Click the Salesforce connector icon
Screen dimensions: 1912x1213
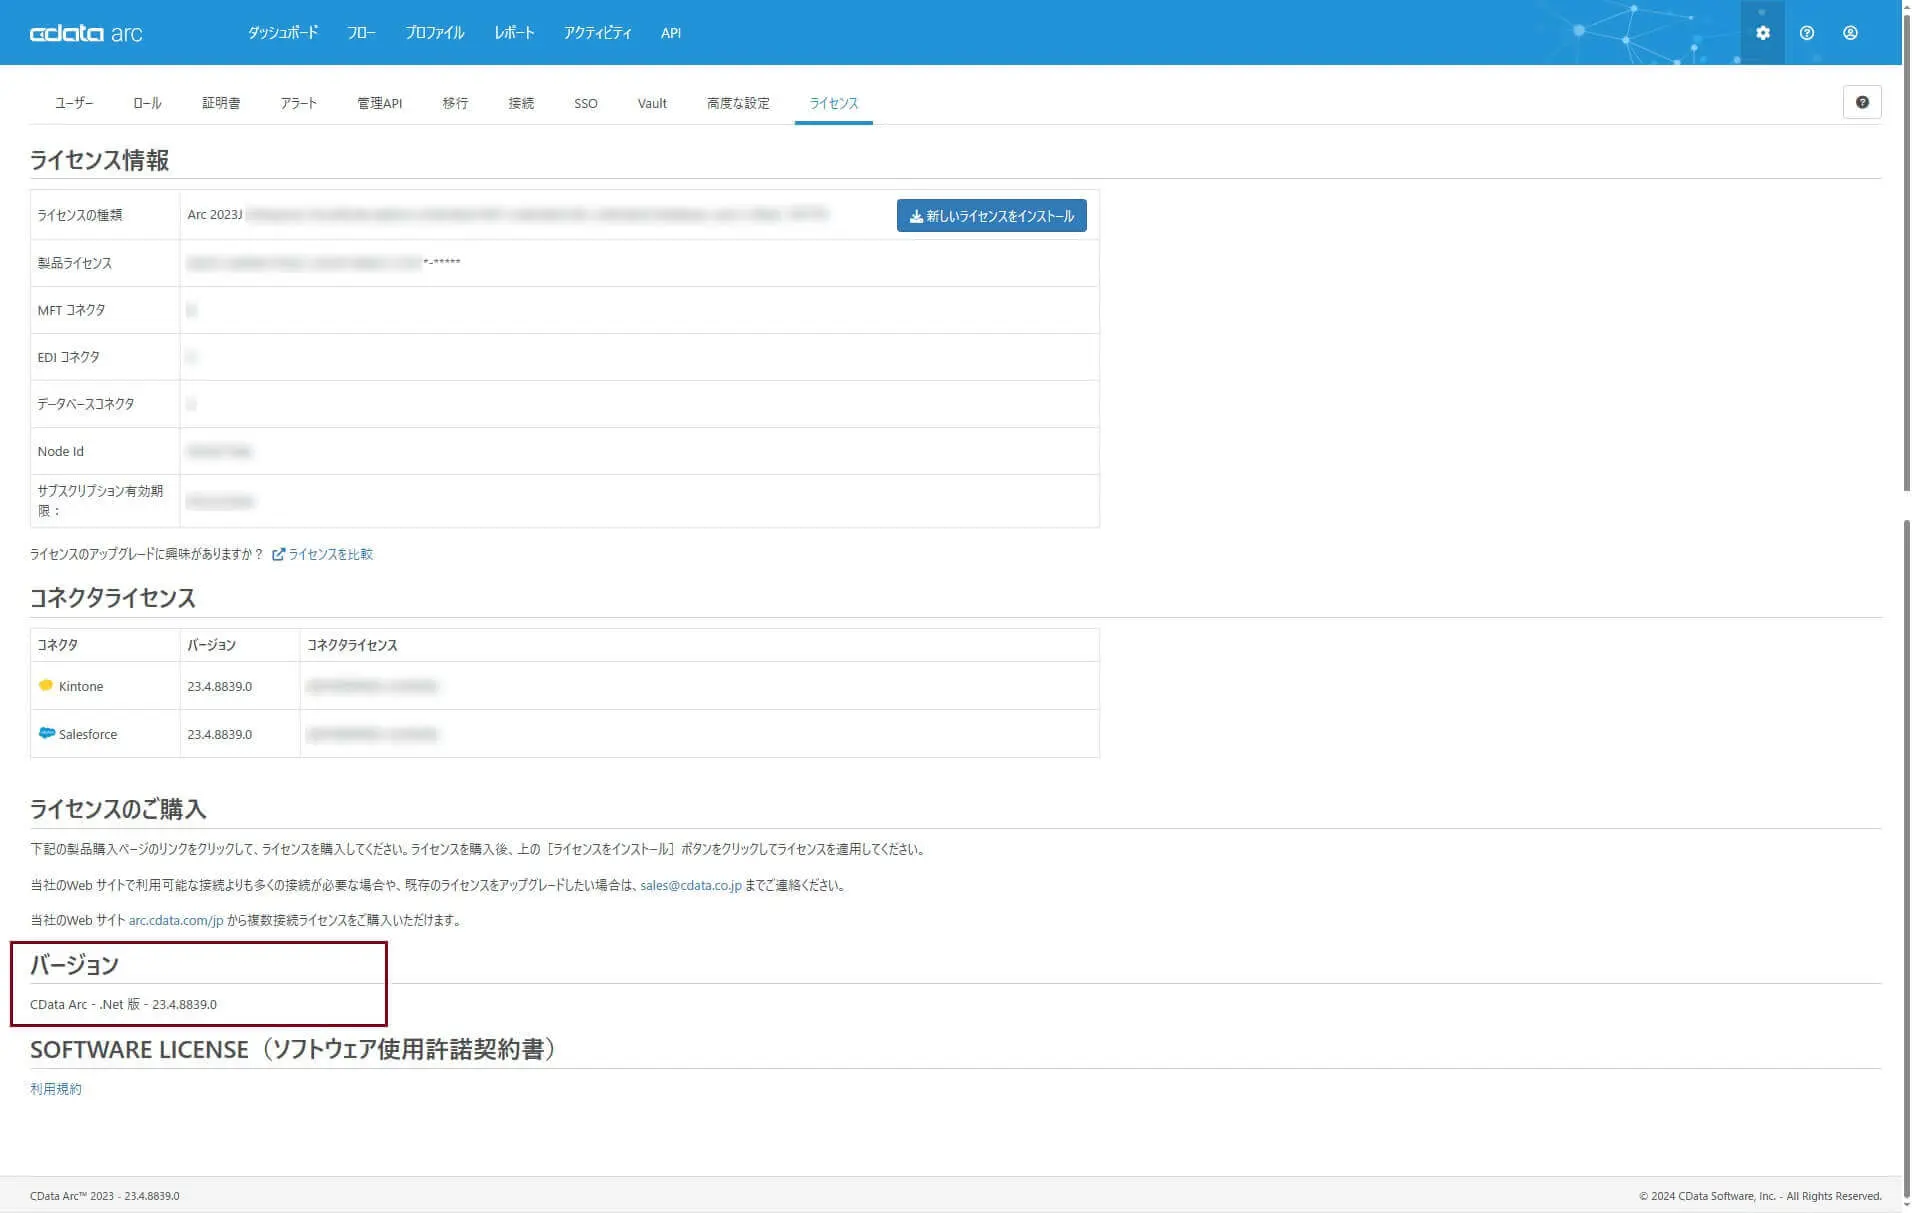click(46, 733)
